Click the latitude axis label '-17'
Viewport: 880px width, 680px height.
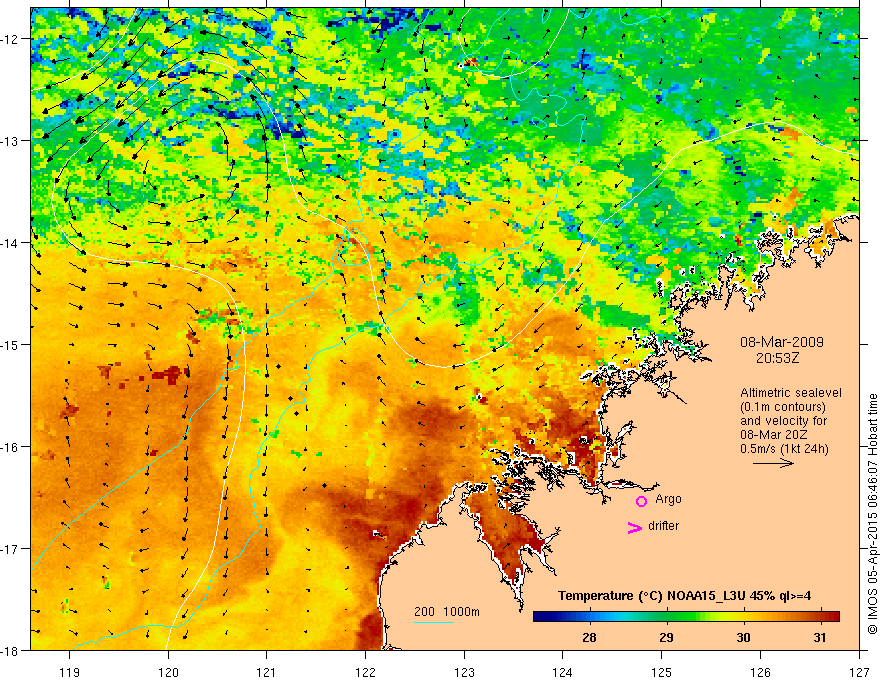tap(10, 549)
